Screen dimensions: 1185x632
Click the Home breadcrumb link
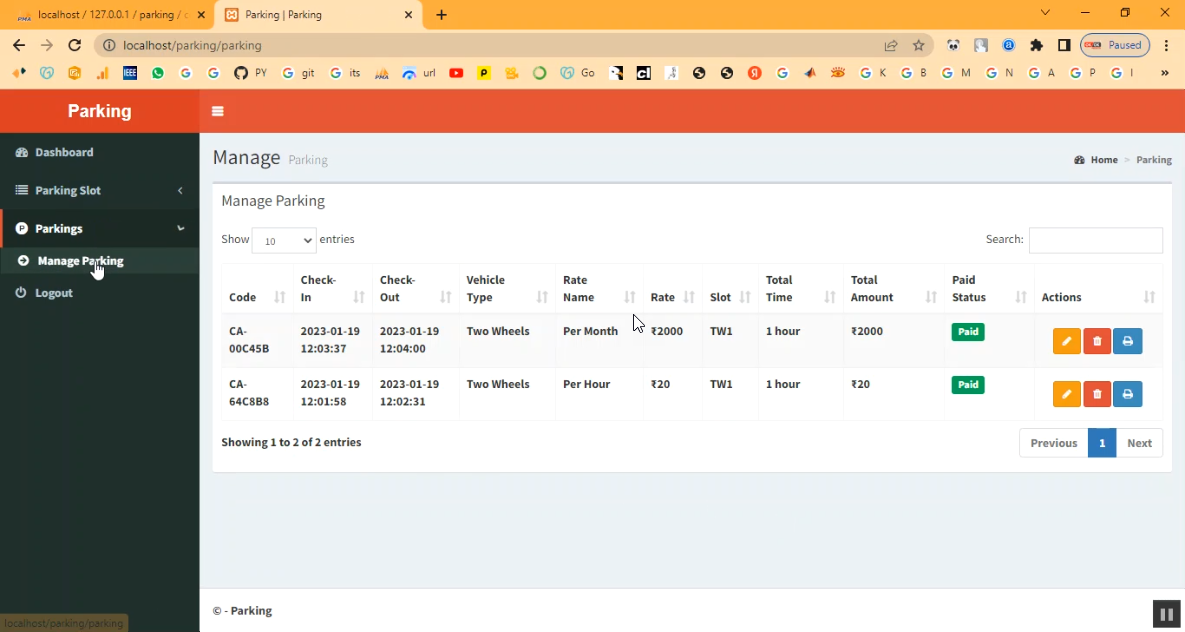[x=1103, y=160]
